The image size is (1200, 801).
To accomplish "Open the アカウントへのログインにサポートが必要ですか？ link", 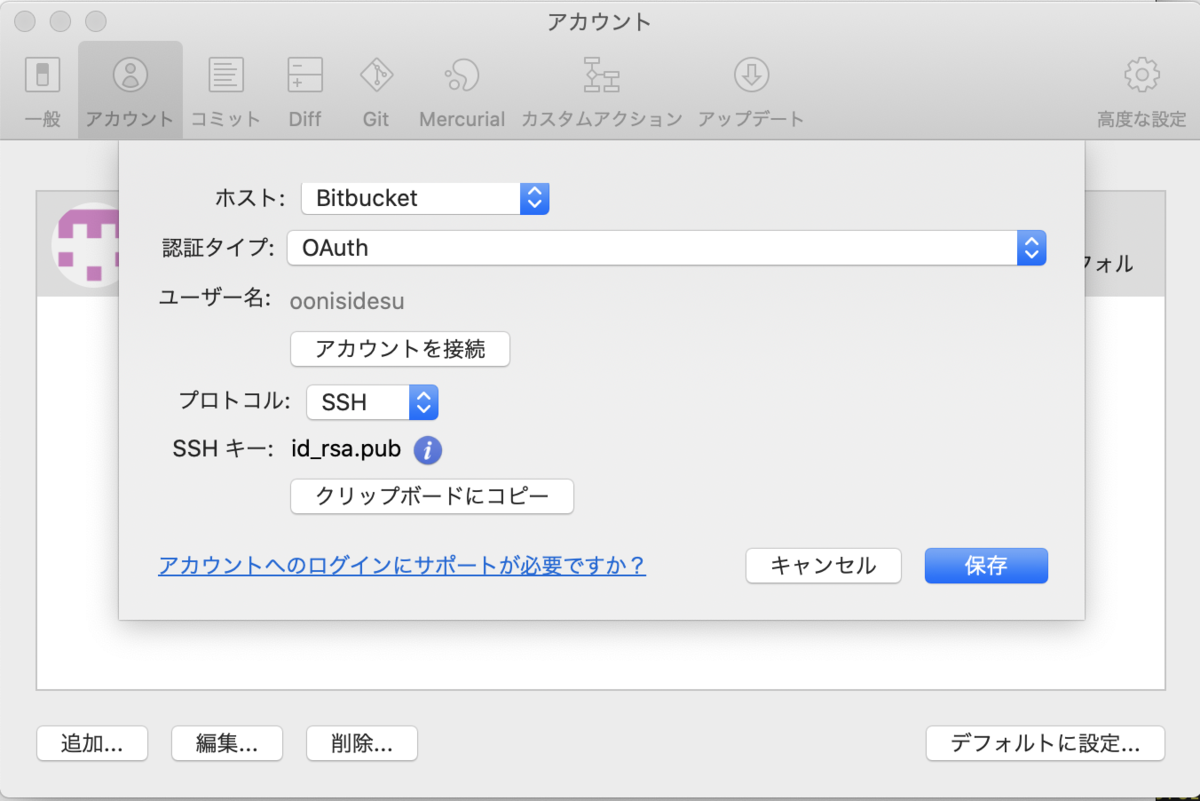I will (x=402, y=566).
